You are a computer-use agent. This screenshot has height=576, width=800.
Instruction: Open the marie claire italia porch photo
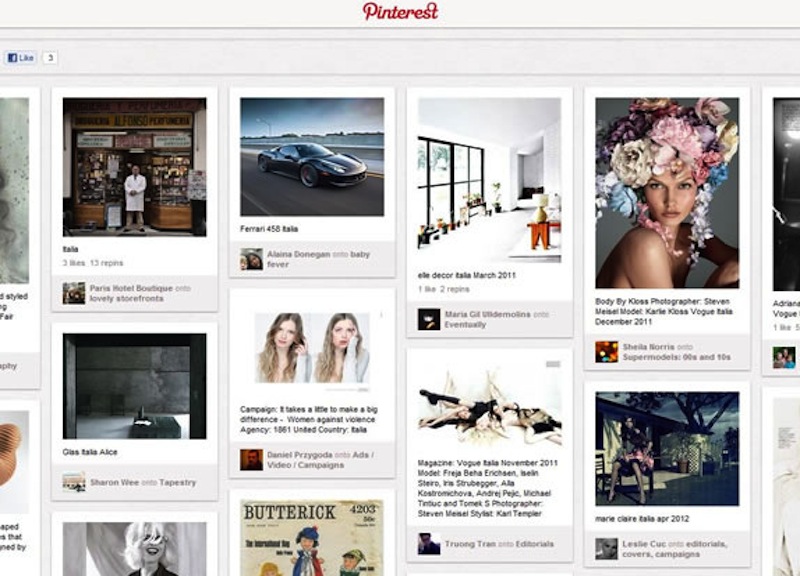tap(667, 449)
